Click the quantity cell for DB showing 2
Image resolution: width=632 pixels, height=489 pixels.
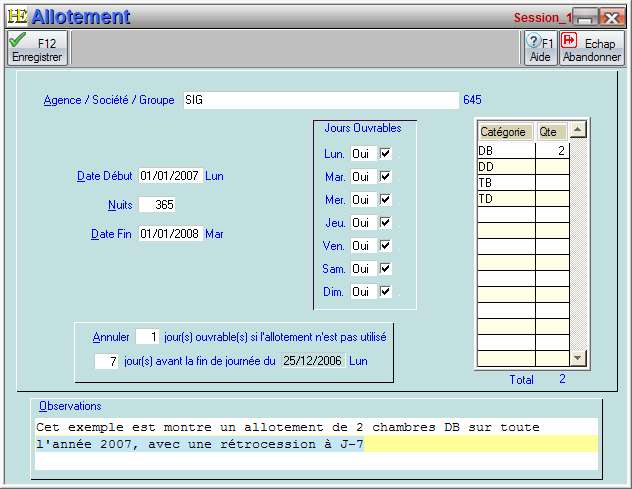[553, 151]
